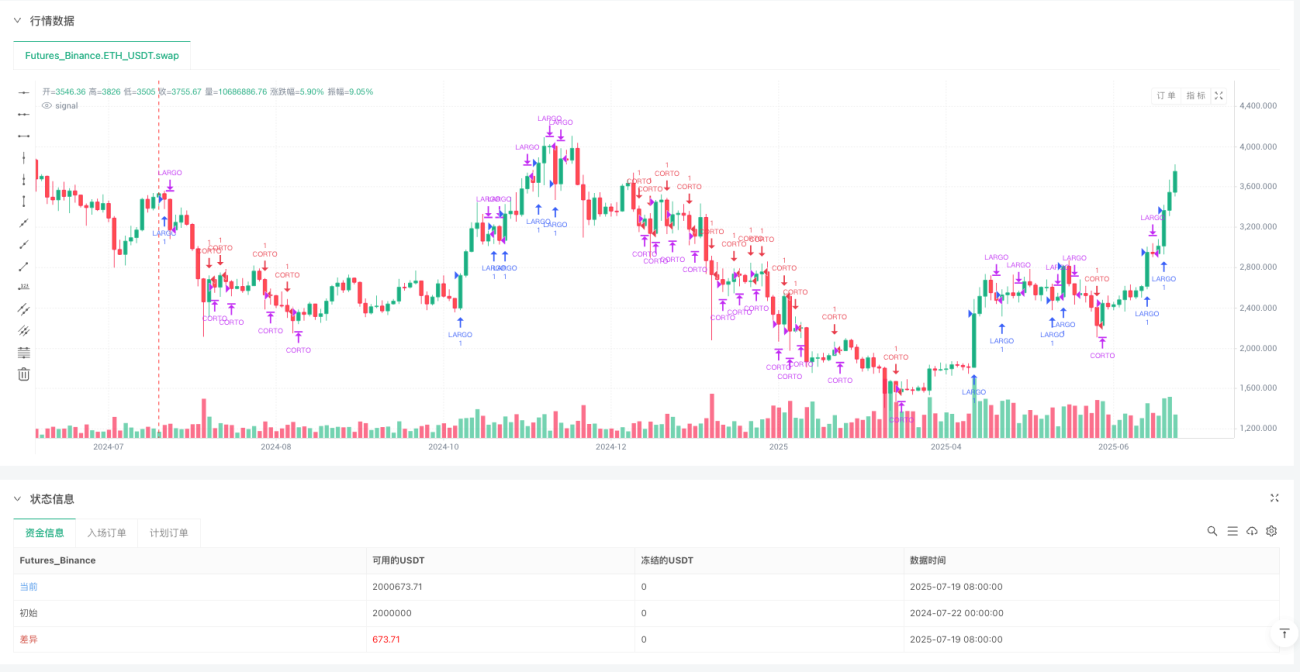Click the chart fullscreen expand icon
1300x672 pixels.
(1218, 96)
